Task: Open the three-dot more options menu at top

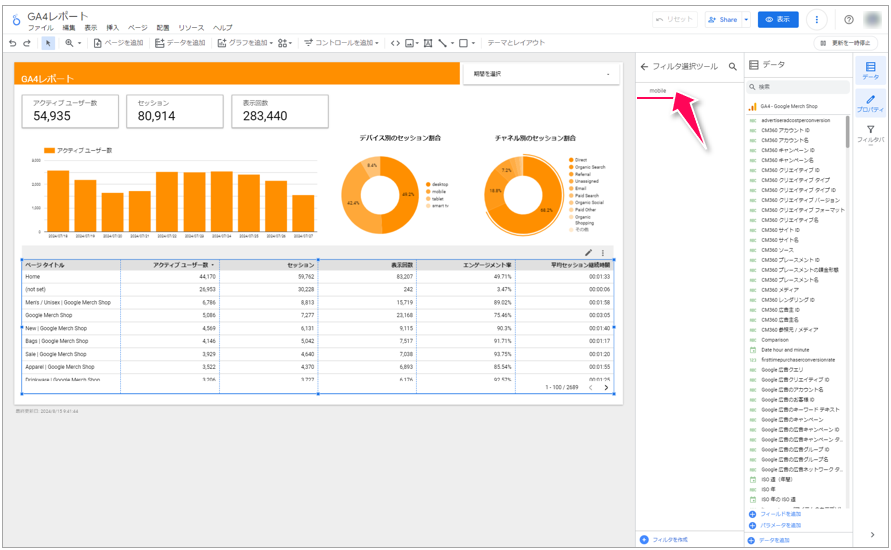Action: (x=817, y=19)
